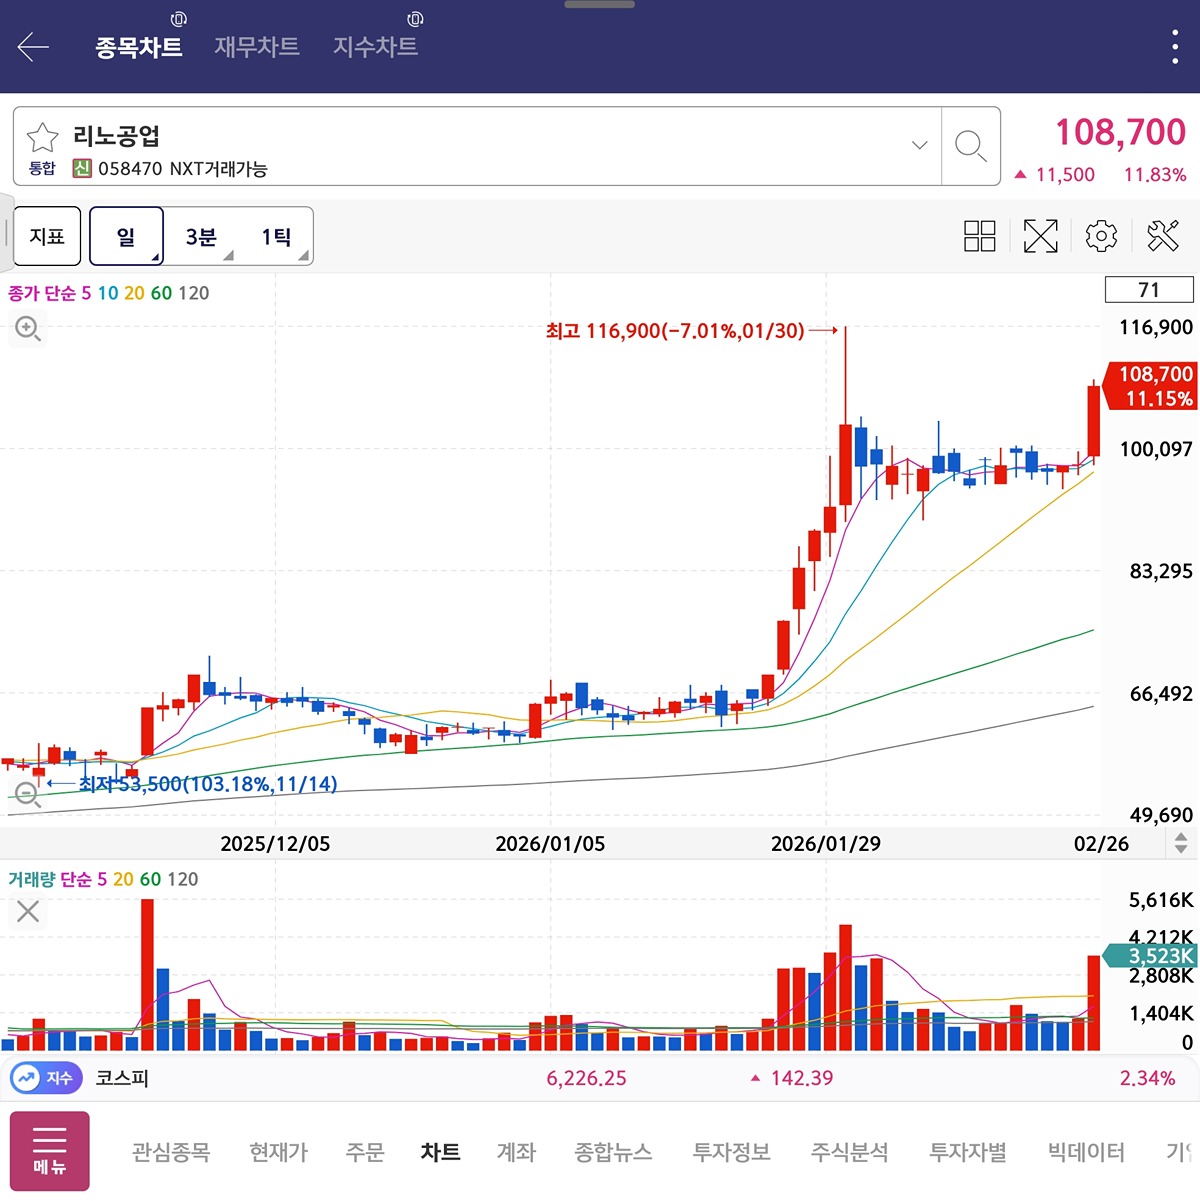Open the chart drawing tools icon

[x=1162, y=236]
